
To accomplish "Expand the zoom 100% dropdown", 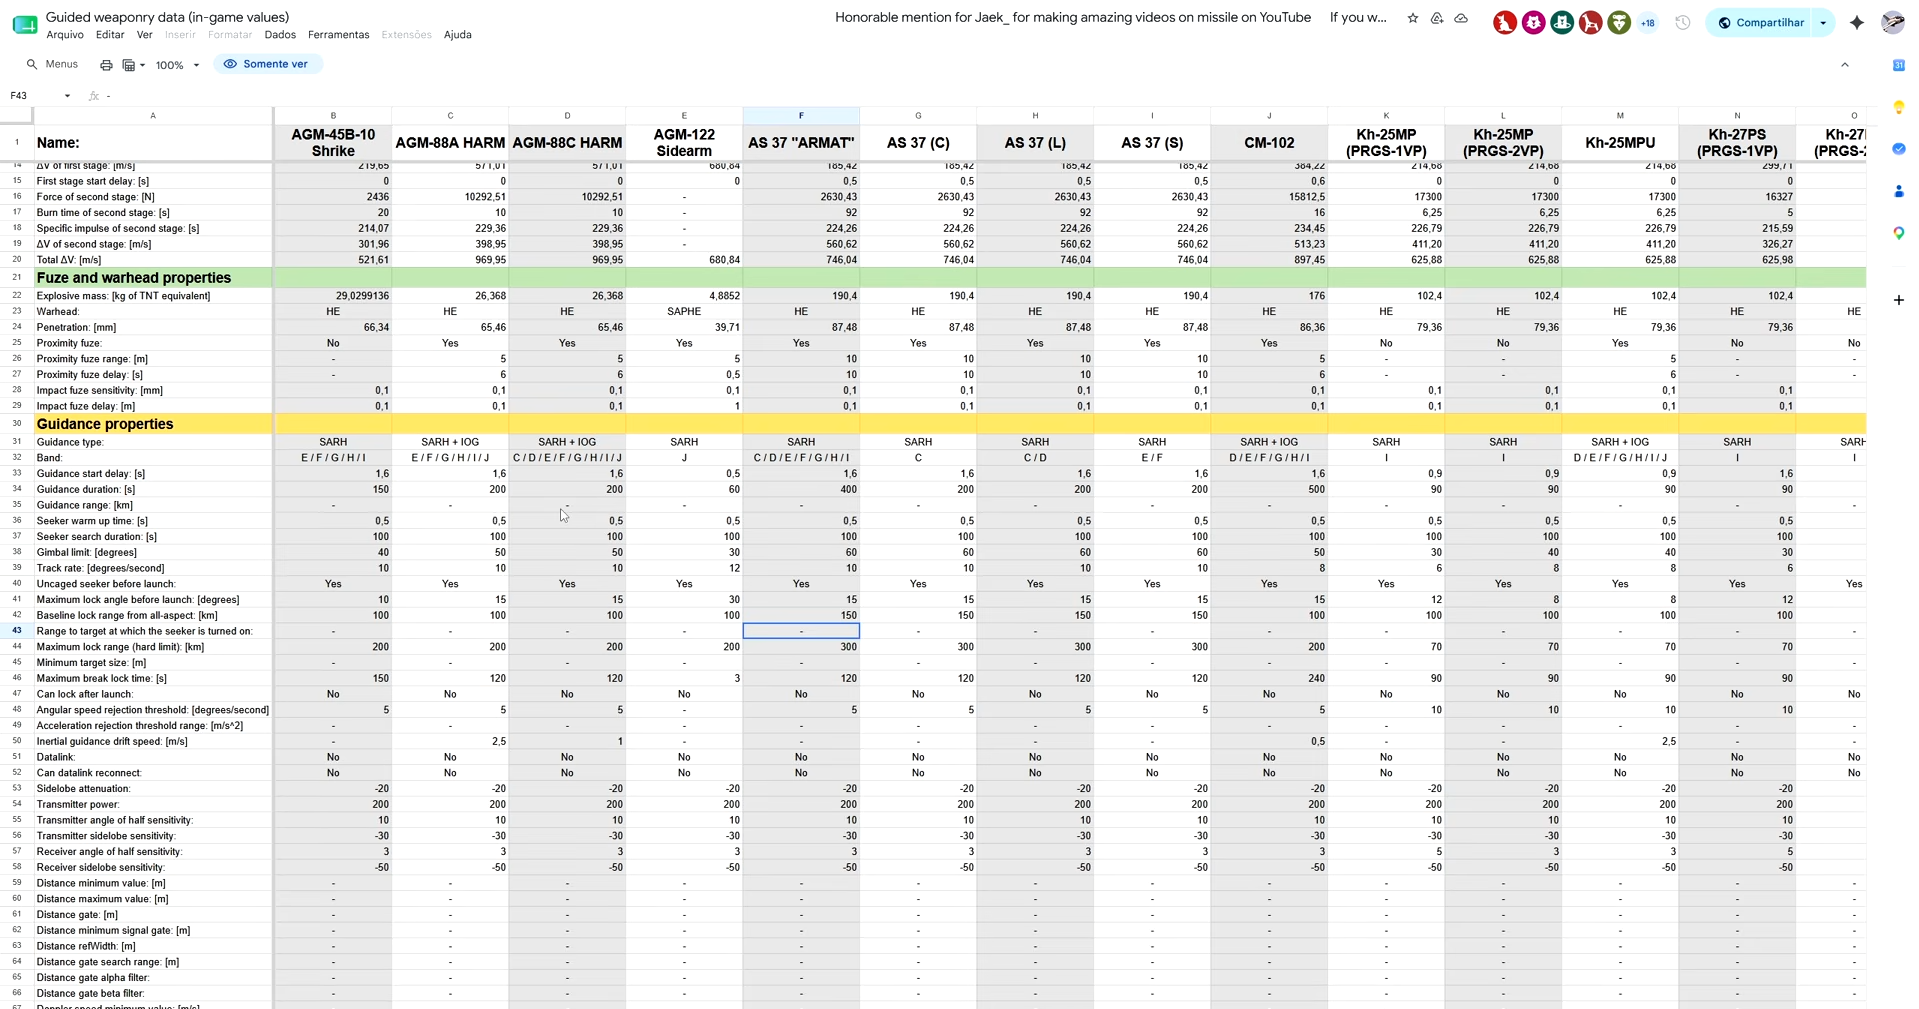I will (x=178, y=65).
